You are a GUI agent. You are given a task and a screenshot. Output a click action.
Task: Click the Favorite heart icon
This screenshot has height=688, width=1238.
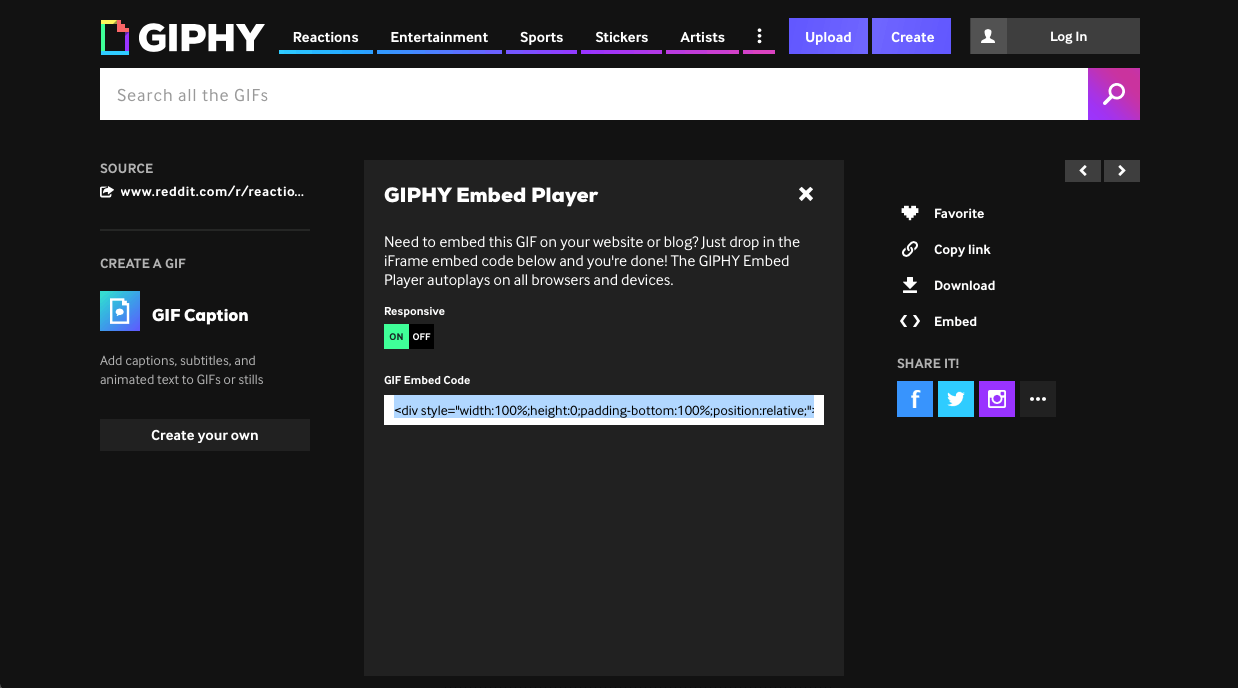(910, 213)
